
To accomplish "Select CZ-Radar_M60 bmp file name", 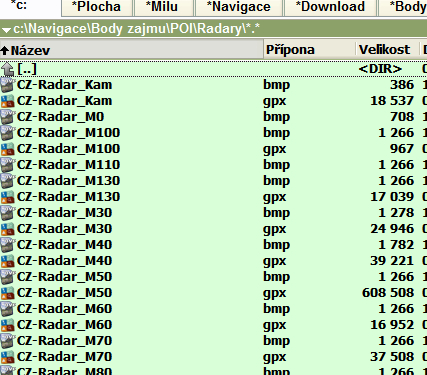I will (x=64, y=309).
